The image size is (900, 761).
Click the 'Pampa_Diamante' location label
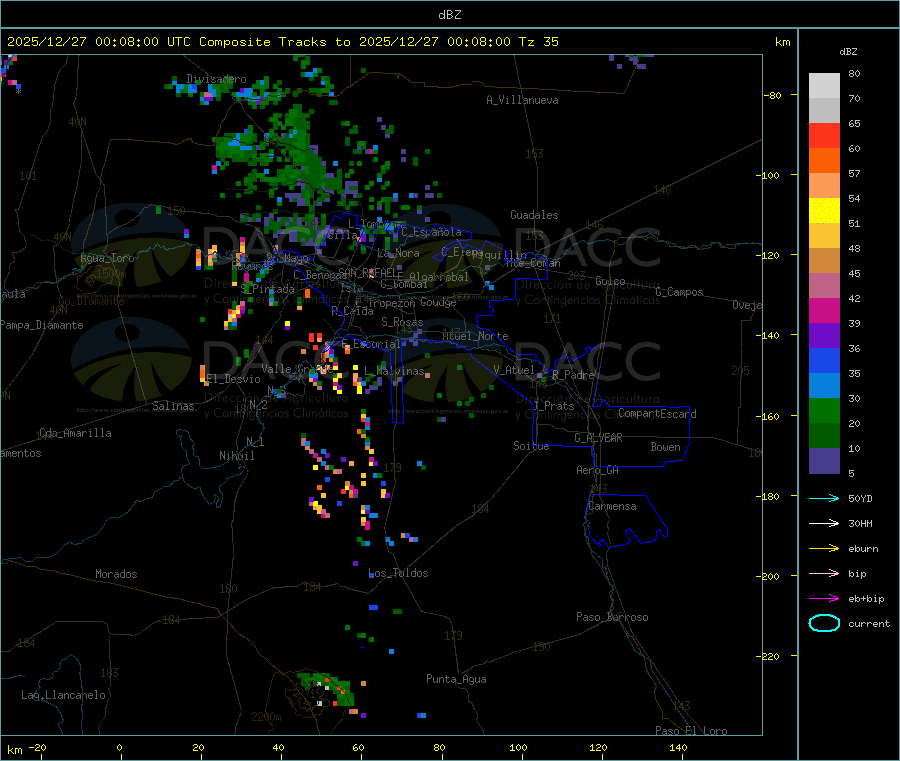point(42,325)
